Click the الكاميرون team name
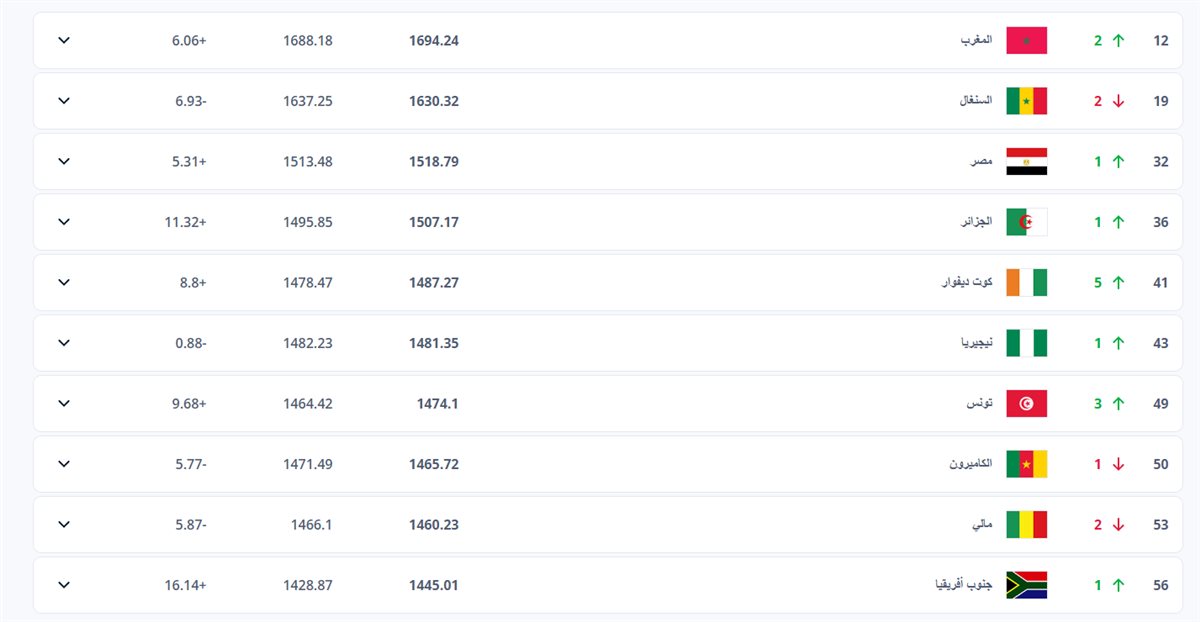1200x622 pixels. pos(970,464)
